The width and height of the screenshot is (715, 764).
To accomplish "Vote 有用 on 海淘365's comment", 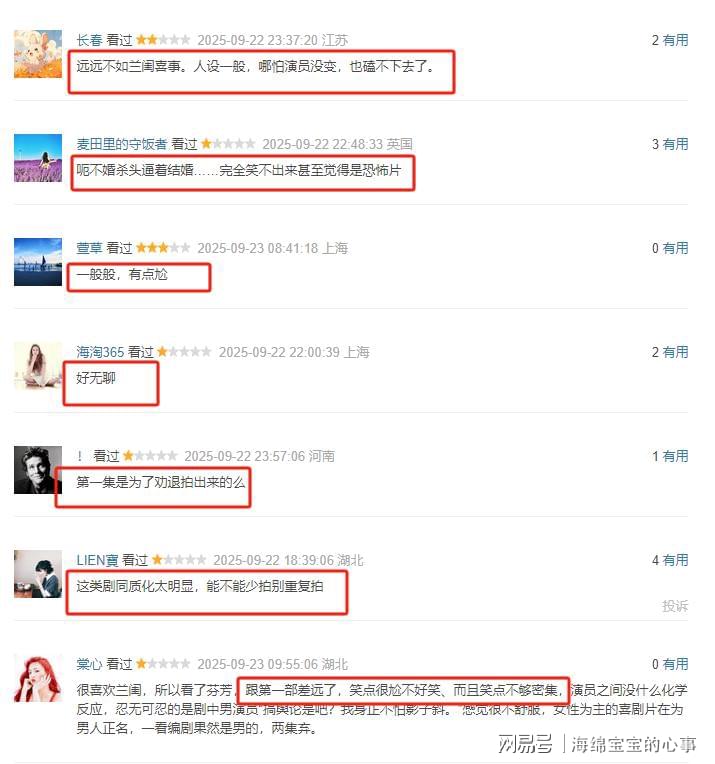I will pos(675,352).
